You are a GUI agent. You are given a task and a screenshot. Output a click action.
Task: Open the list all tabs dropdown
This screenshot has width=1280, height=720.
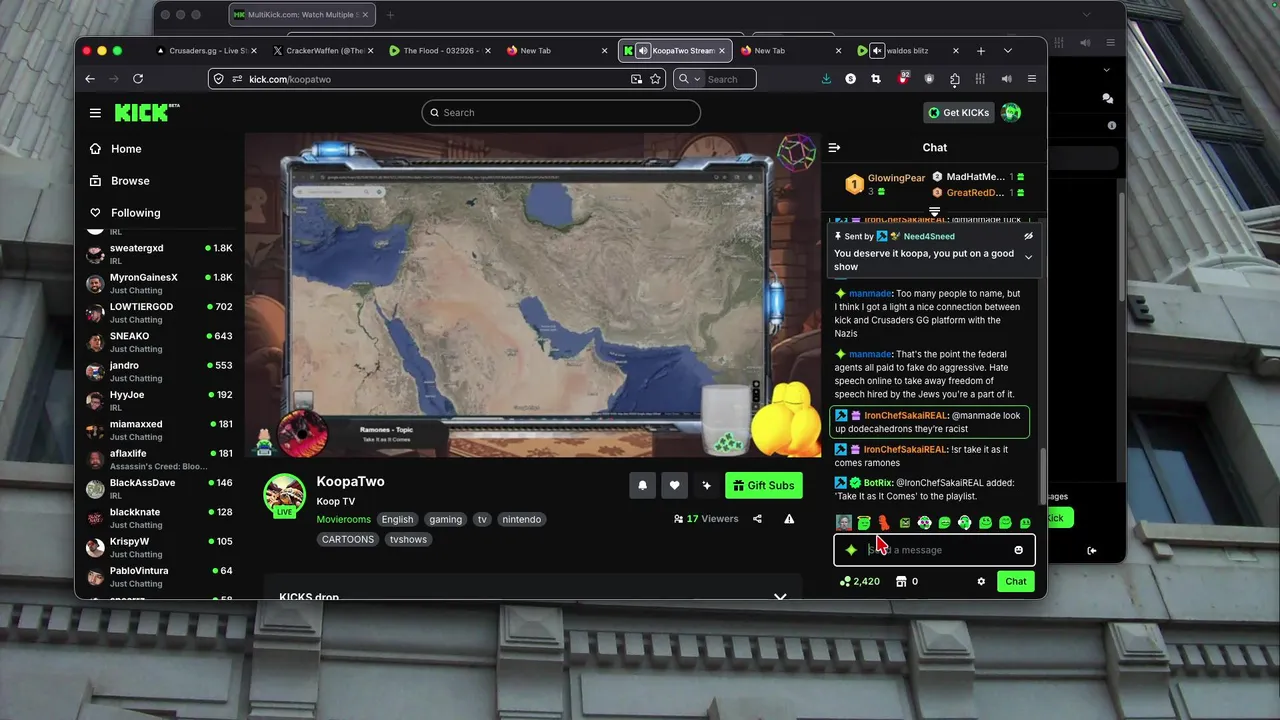(1008, 51)
